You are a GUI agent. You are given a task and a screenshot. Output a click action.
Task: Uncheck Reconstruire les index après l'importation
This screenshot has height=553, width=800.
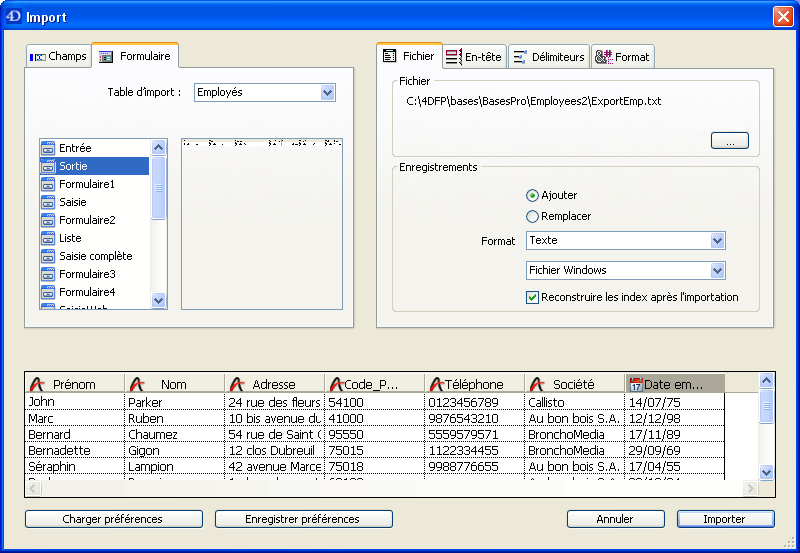click(x=533, y=297)
